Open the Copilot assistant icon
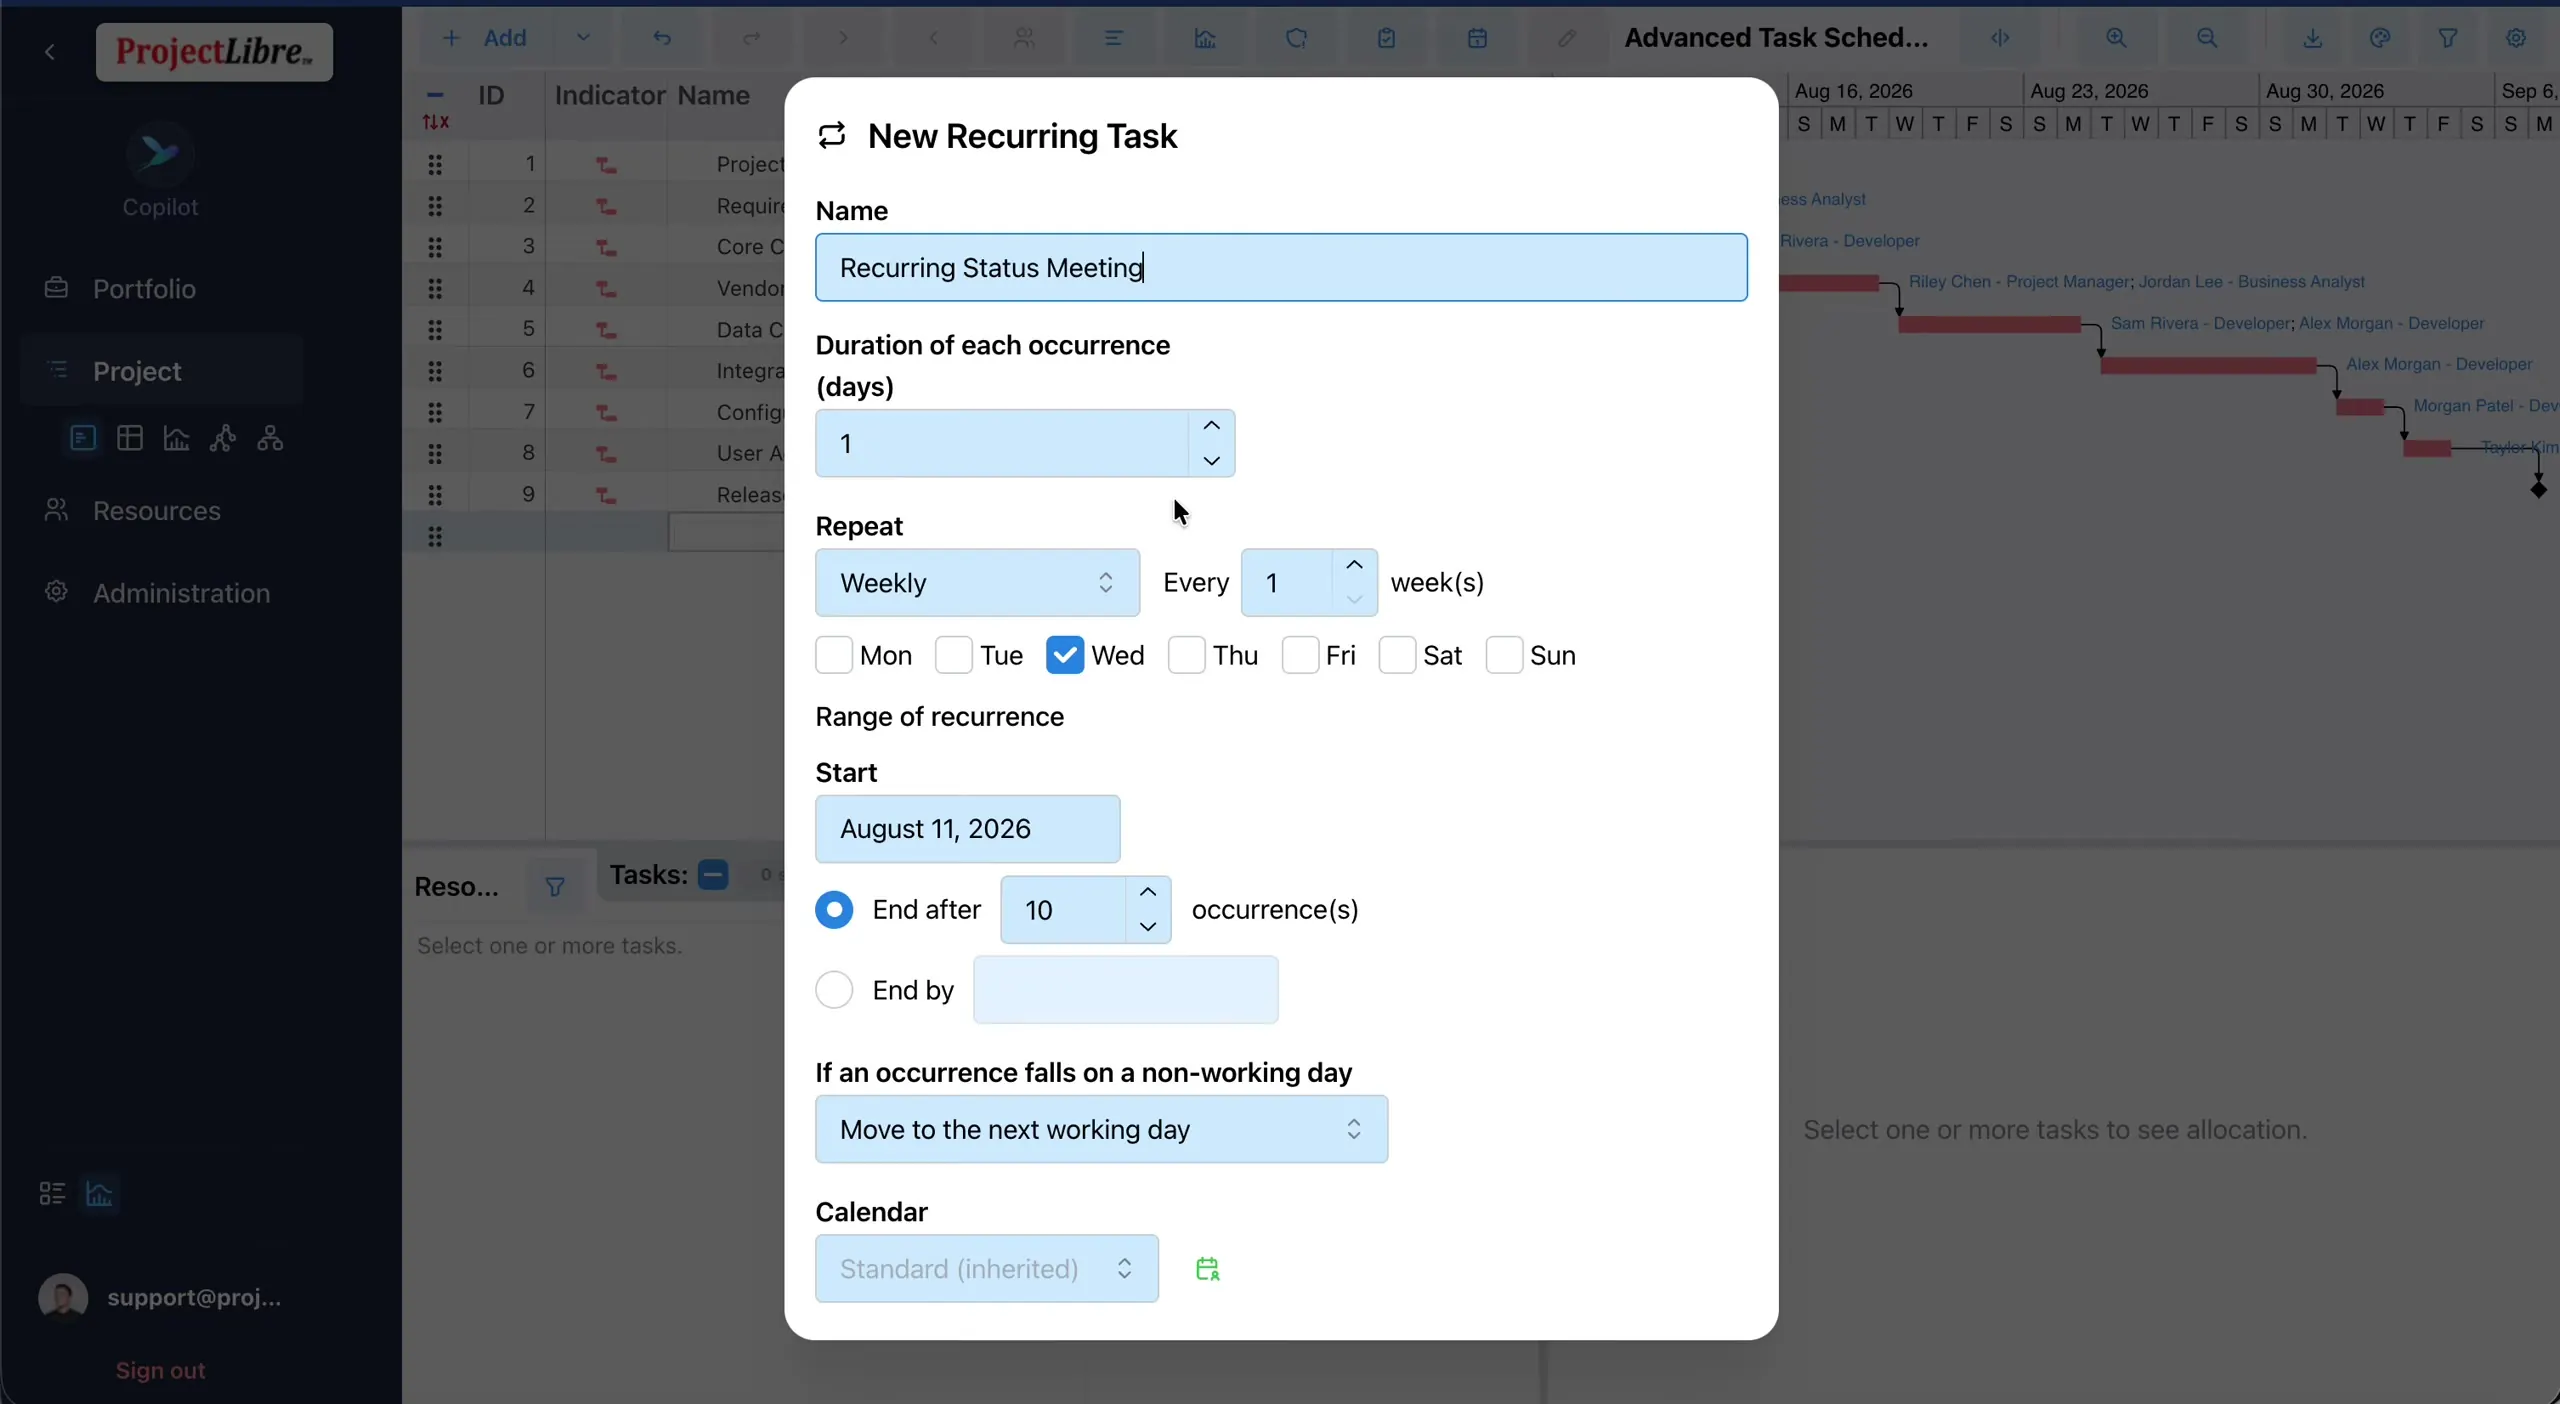This screenshot has height=1404, width=2560. [x=160, y=155]
